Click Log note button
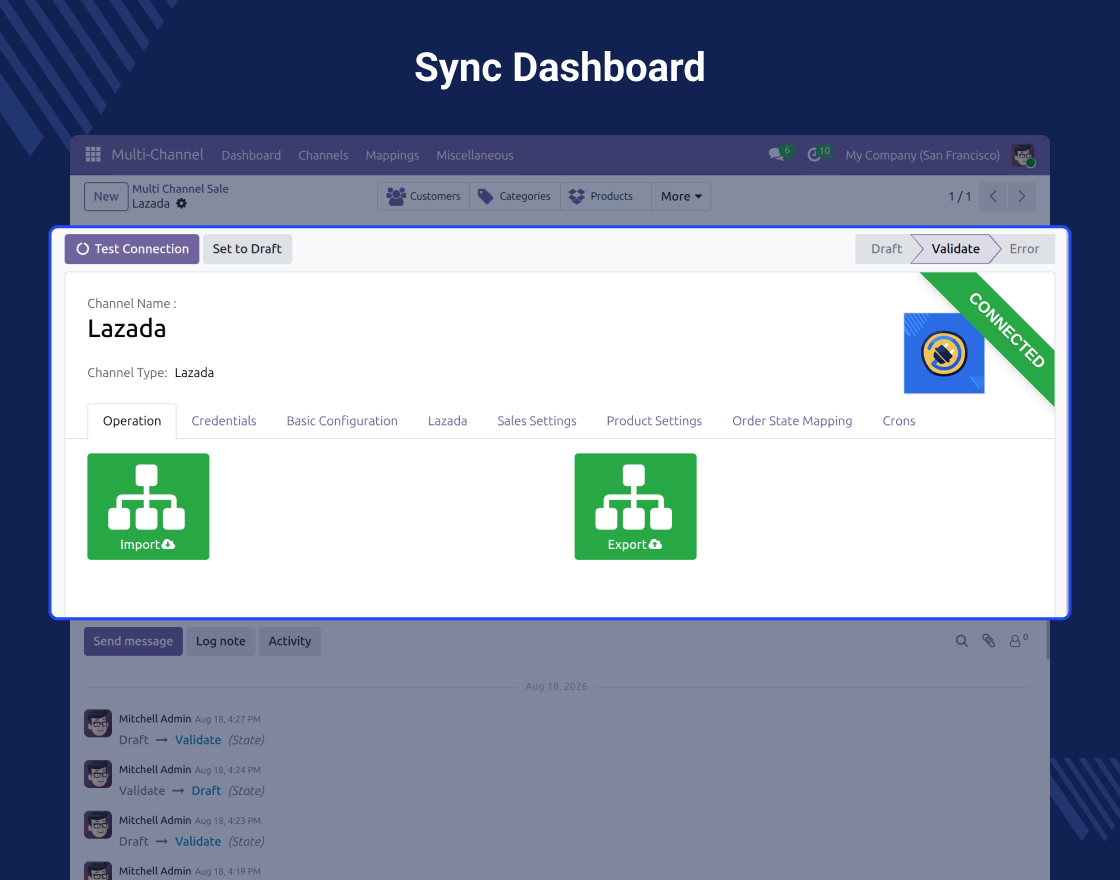1120x880 pixels. (221, 641)
